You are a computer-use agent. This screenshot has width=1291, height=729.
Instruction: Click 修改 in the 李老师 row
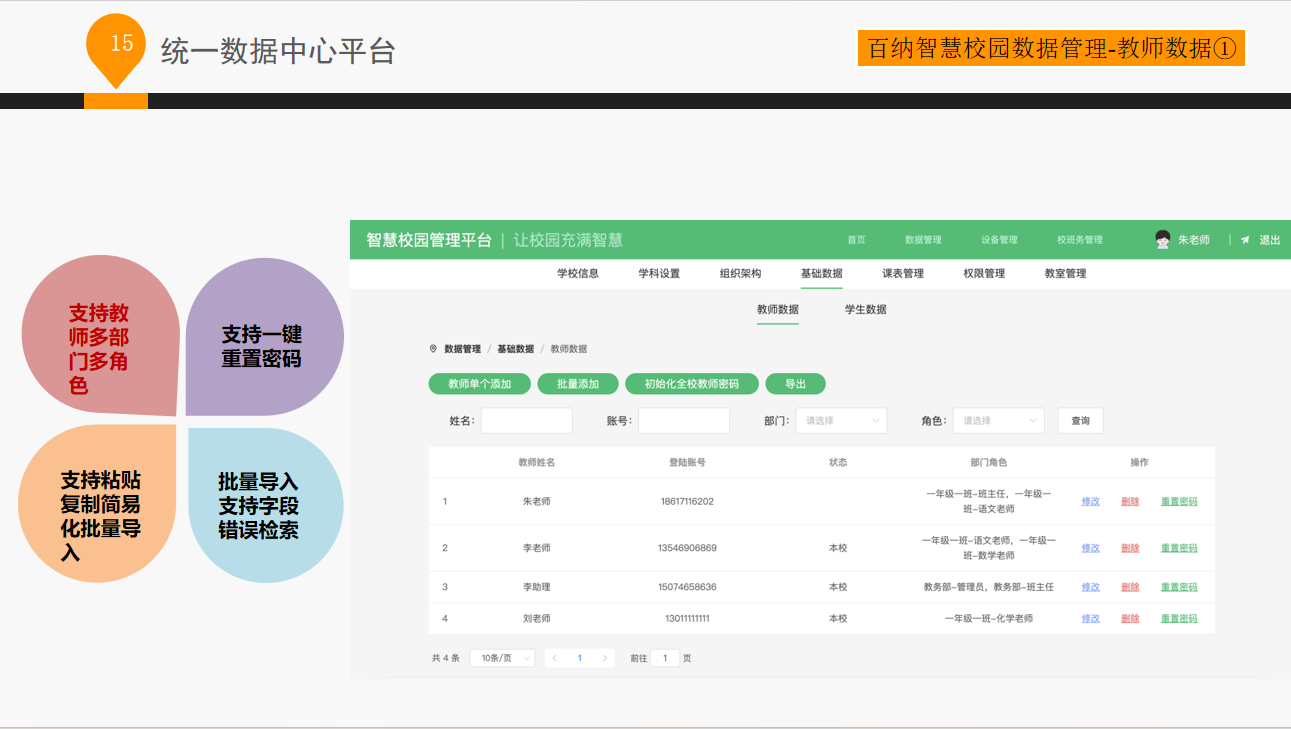coord(1090,548)
